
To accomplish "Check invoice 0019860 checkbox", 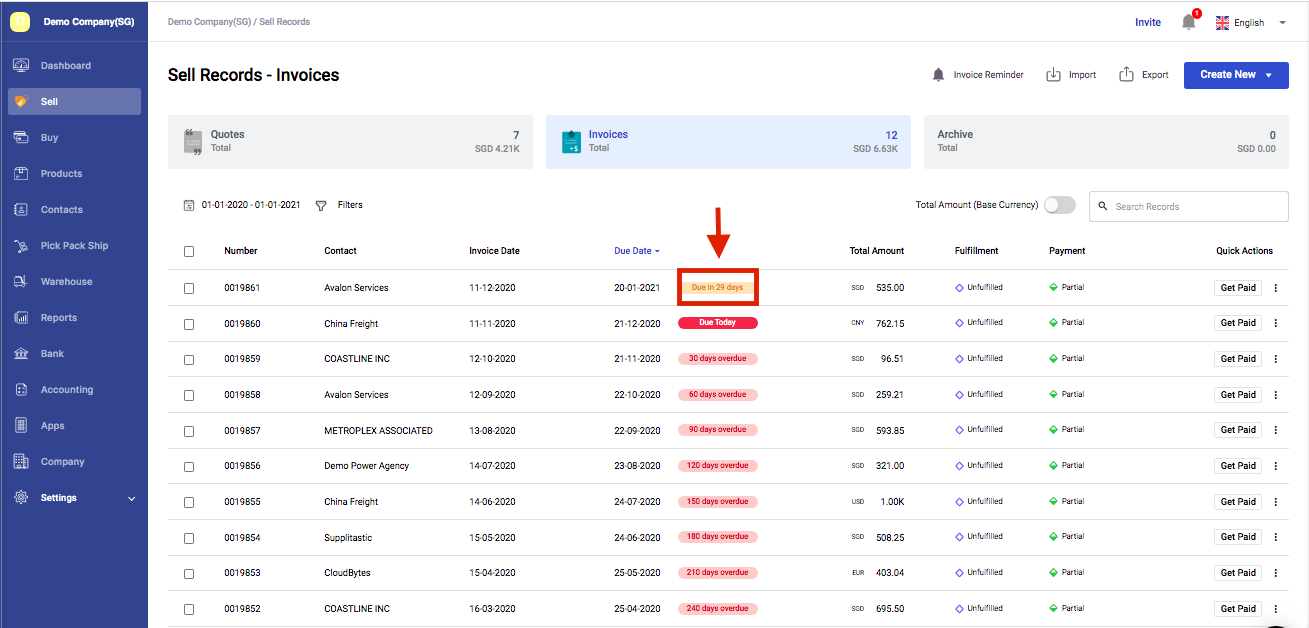I will (x=189, y=324).
